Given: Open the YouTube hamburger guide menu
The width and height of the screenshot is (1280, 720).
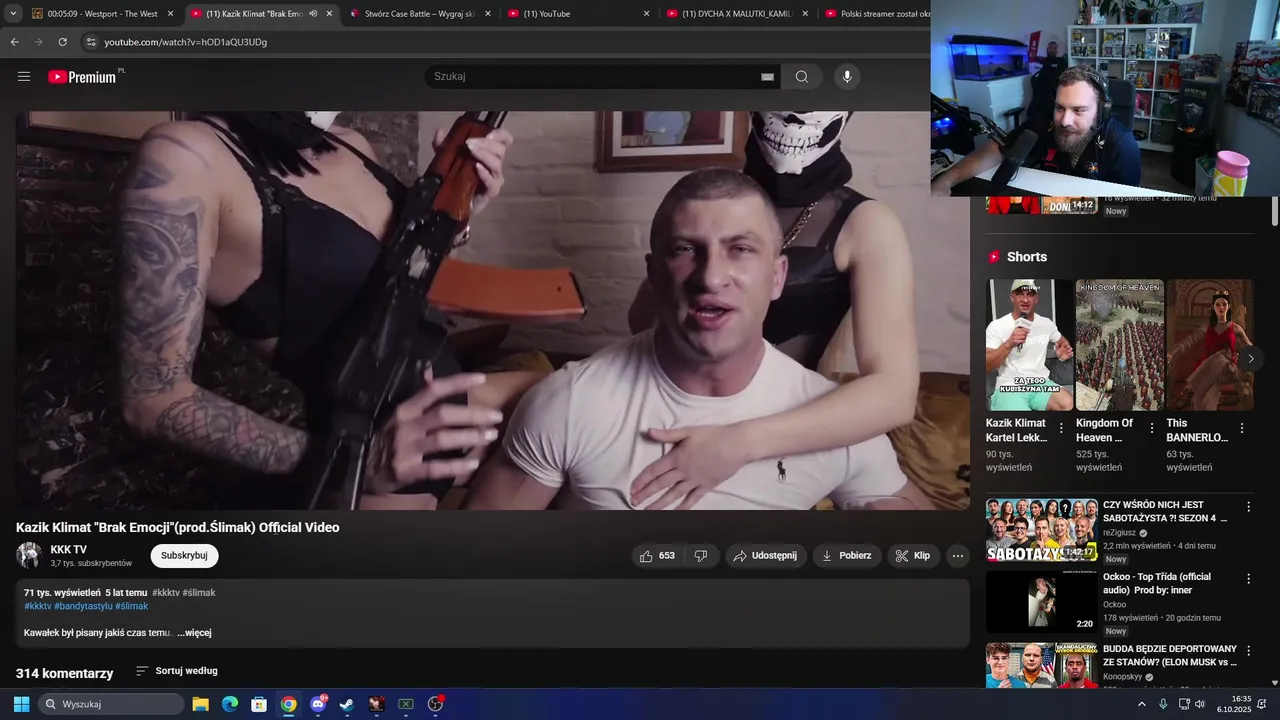Looking at the screenshot, I should [x=24, y=77].
